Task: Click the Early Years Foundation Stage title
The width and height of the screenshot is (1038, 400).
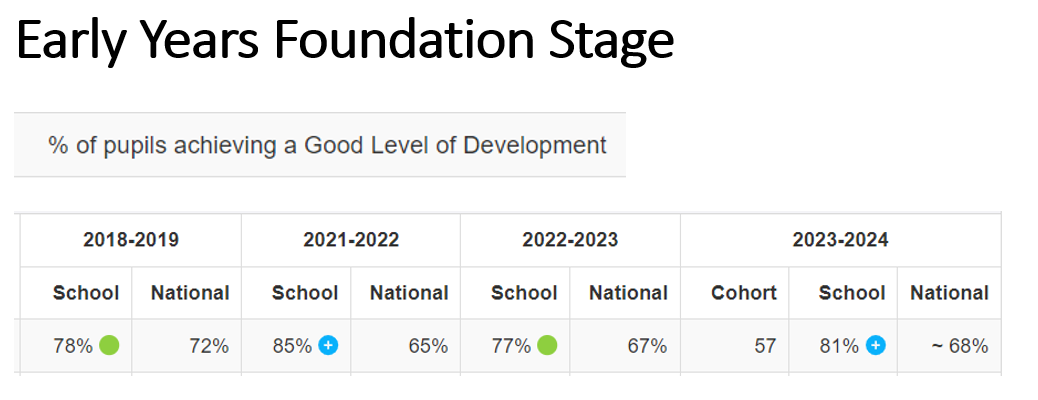Action: [x=345, y=41]
